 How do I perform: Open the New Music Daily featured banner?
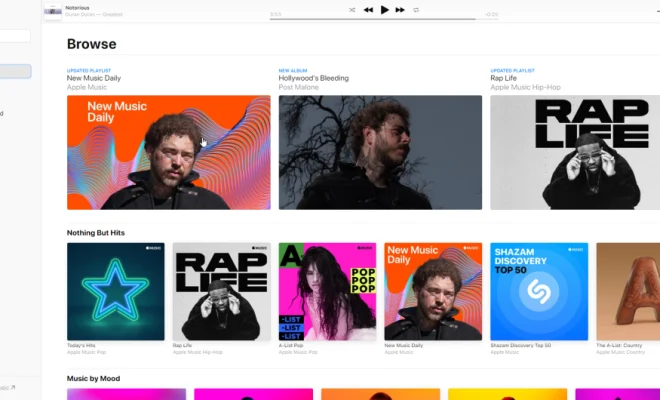click(x=169, y=152)
